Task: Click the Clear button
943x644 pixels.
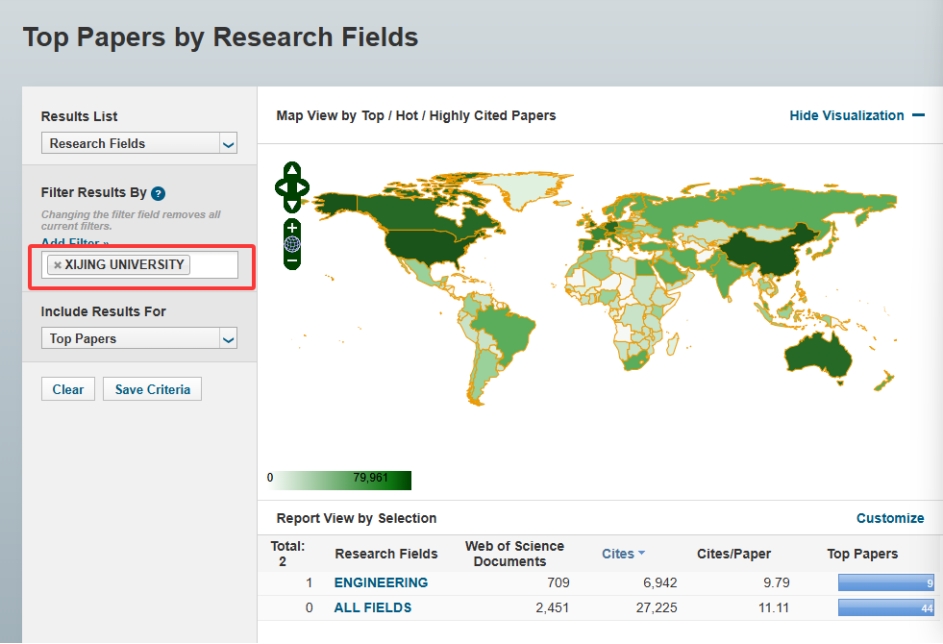Action: pos(68,389)
